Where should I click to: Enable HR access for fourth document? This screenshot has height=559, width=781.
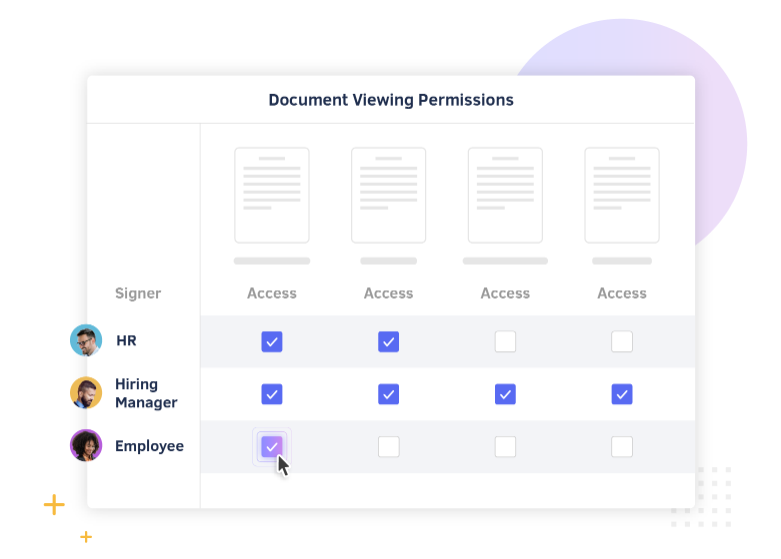pyautogui.click(x=622, y=342)
